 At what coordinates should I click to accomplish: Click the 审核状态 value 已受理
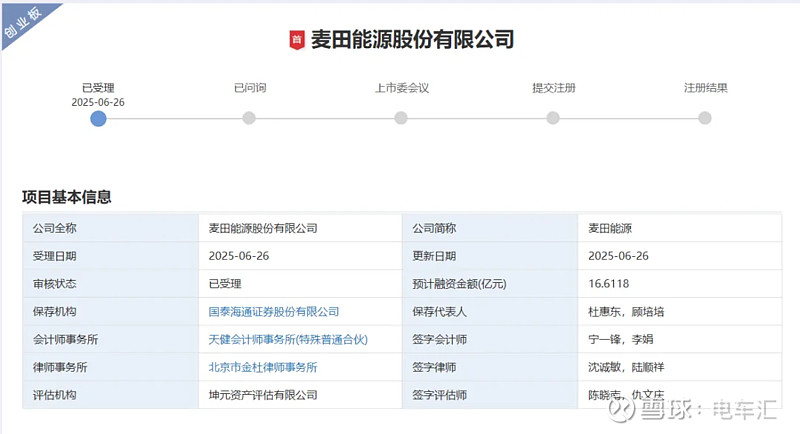[x=225, y=284]
